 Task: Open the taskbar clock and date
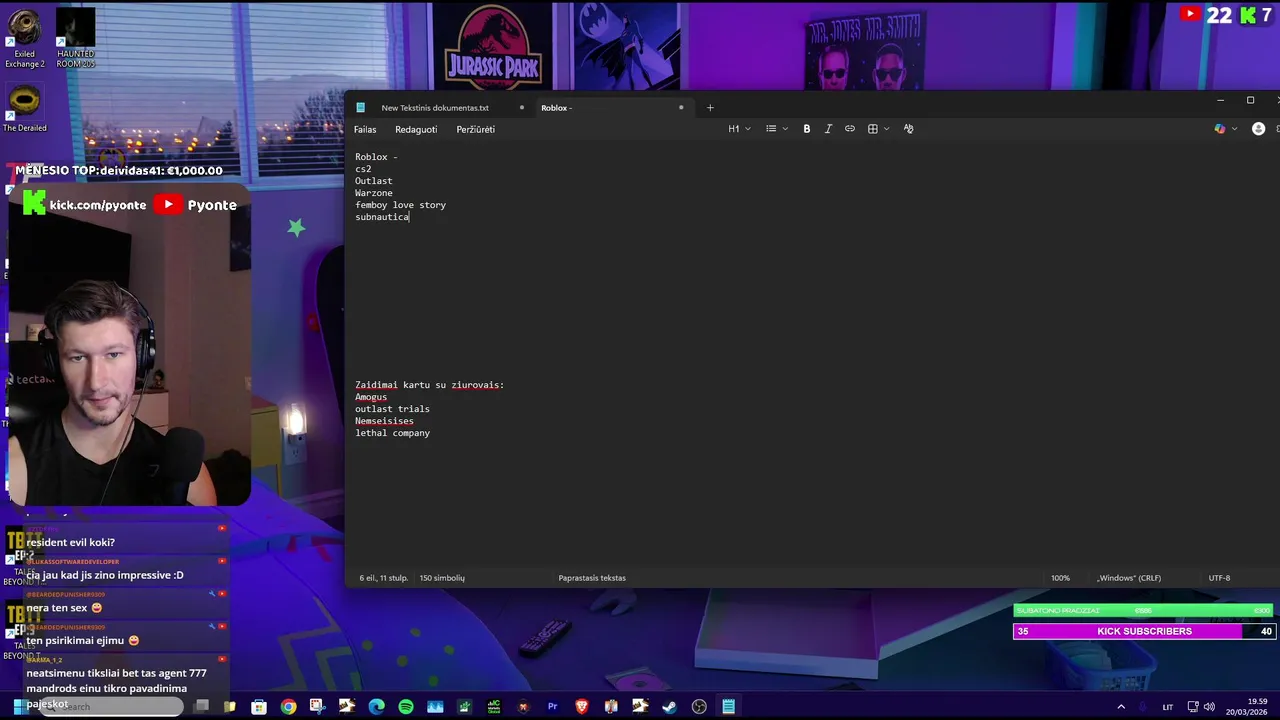click(1246, 706)
